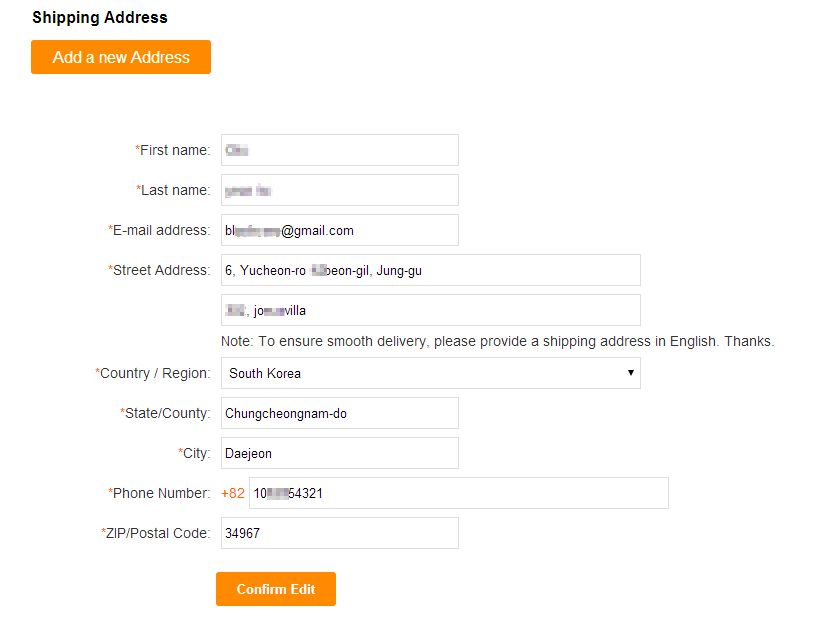Open the Country / Region dropdown
Screen dimensions: 833x638
point(430,373)
